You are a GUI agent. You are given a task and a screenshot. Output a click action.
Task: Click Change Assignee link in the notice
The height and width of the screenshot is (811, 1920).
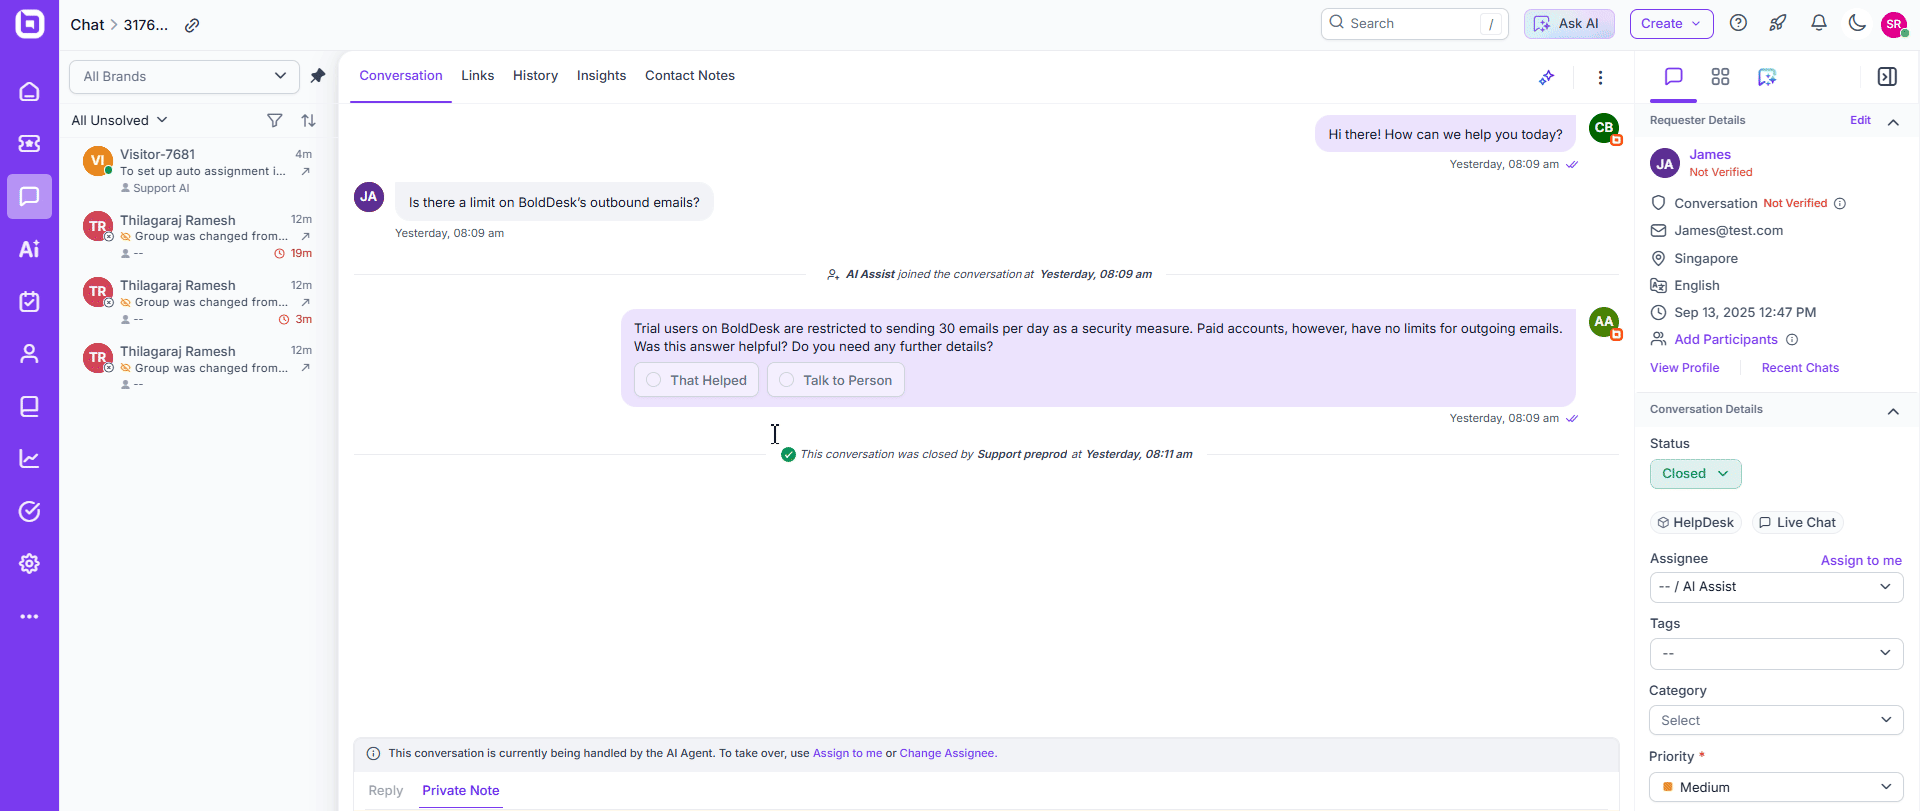click(947, 754)
